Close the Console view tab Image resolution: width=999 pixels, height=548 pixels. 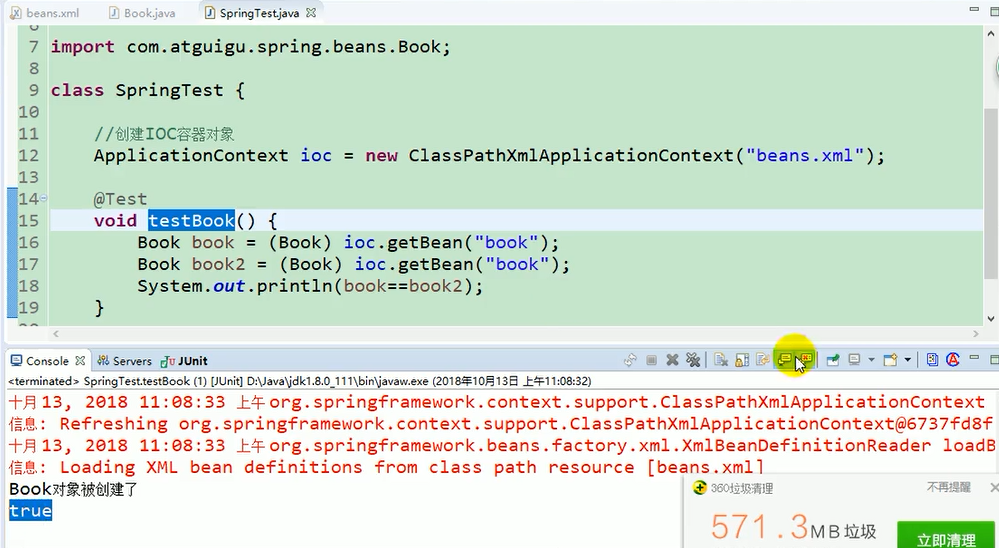click(80, 361)
